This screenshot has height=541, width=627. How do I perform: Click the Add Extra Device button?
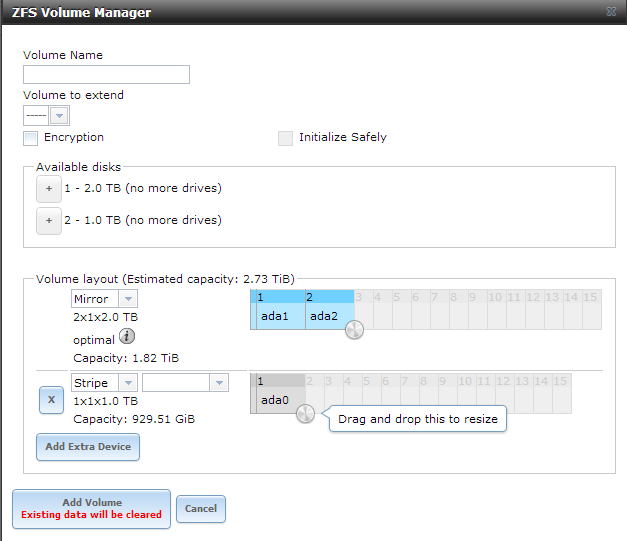pyautogui.click(x=88, y=446)
